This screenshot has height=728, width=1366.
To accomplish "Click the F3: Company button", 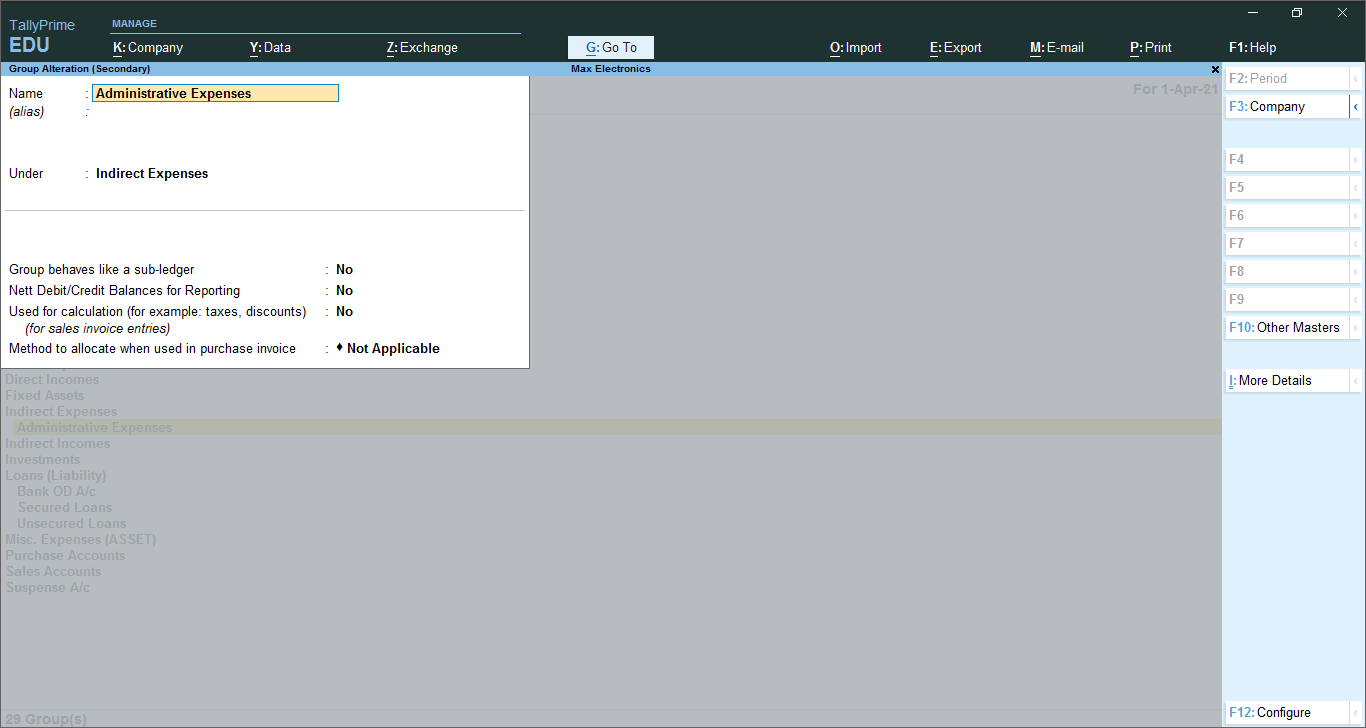I will pyautogui.click(x=1287, y=106).
